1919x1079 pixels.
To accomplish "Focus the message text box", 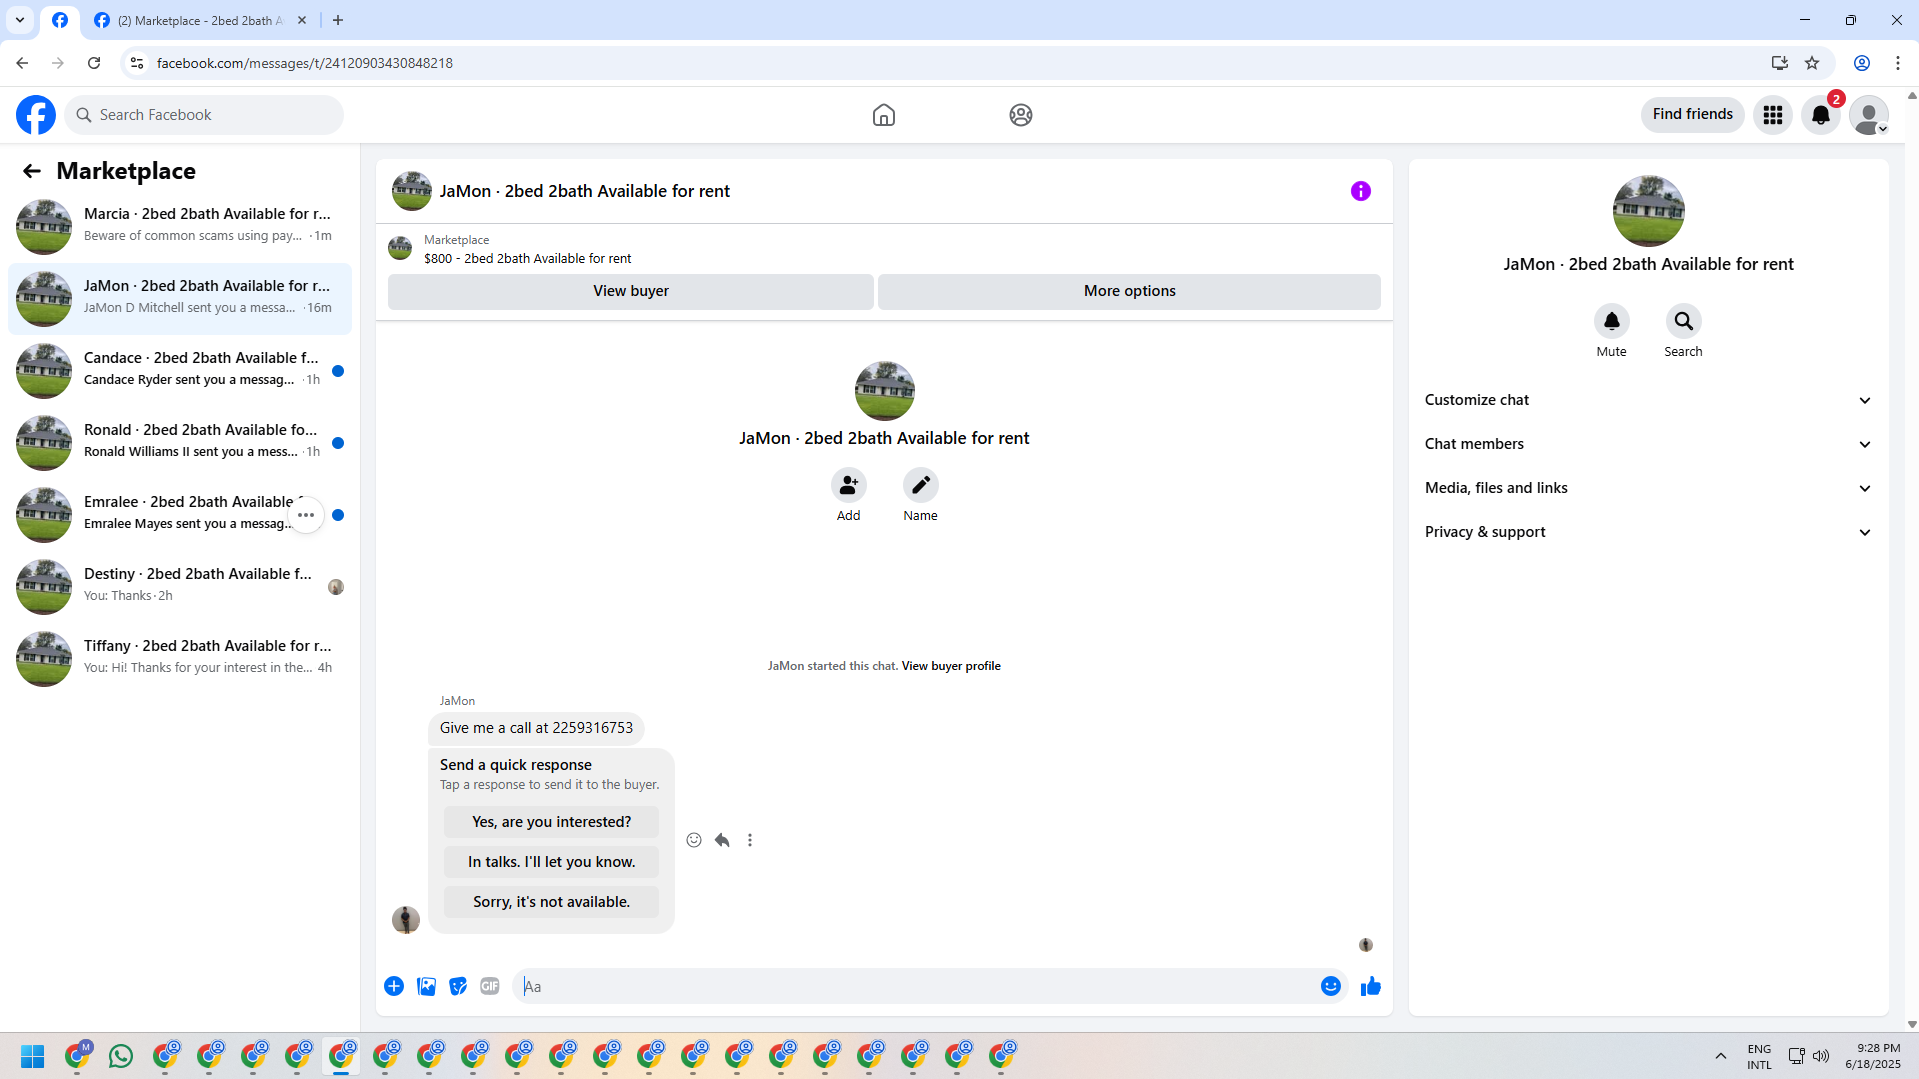I will click(x=916, y=986).
